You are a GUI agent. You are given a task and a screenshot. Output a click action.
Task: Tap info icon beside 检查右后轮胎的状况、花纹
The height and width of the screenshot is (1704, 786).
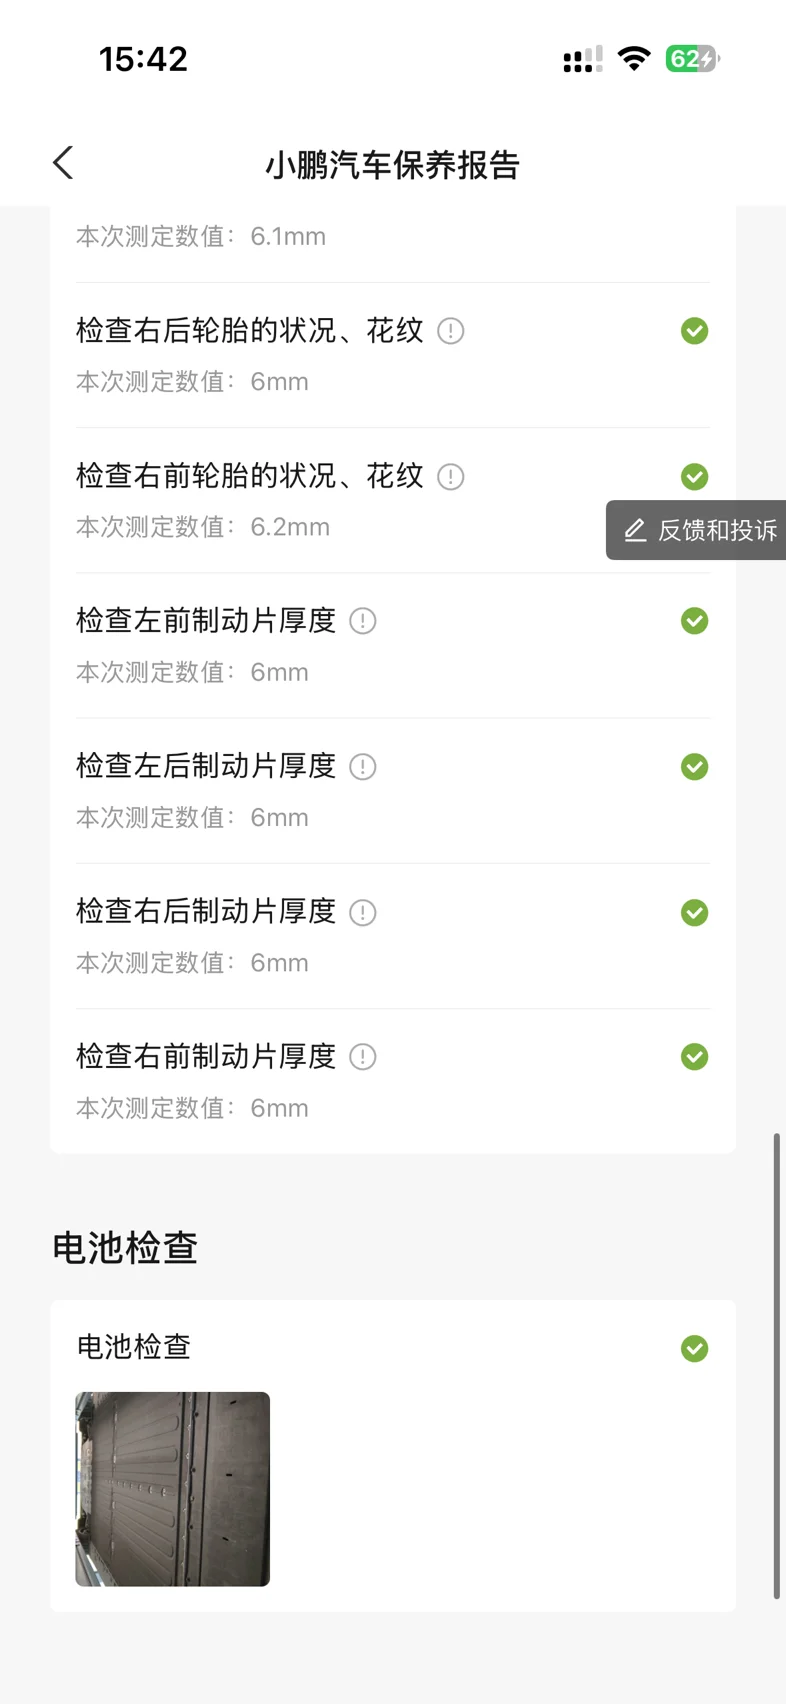[x=451, y=331]
